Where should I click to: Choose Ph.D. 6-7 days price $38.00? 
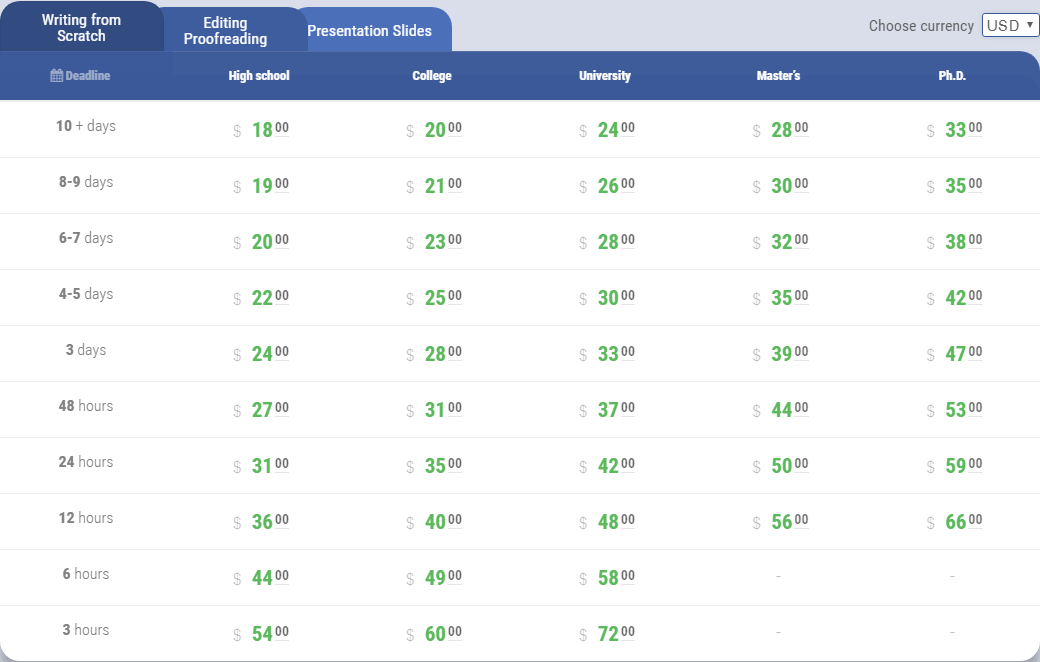(x=954, y=241)
